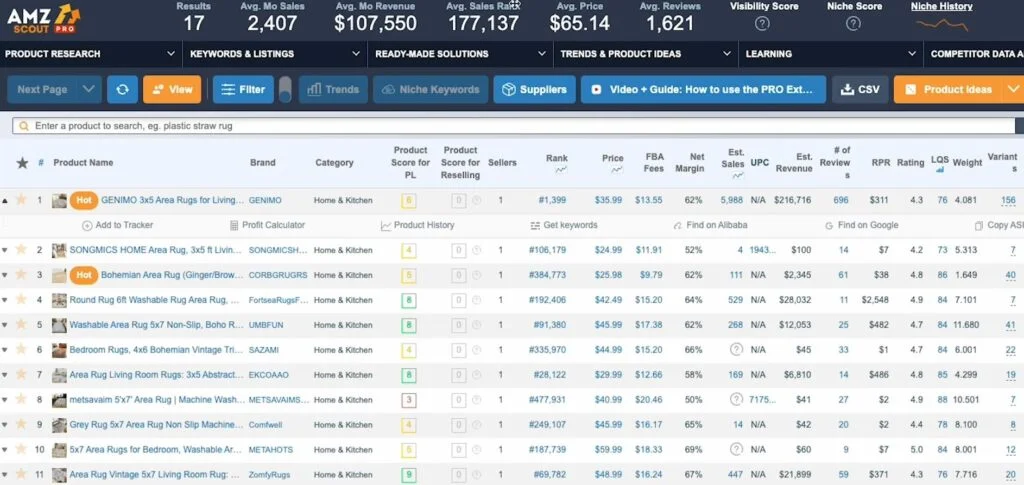The width and height of the screenshot is (1024, 485).
Task: Open the Profit Calculator link
Action: tap(268, 225)
